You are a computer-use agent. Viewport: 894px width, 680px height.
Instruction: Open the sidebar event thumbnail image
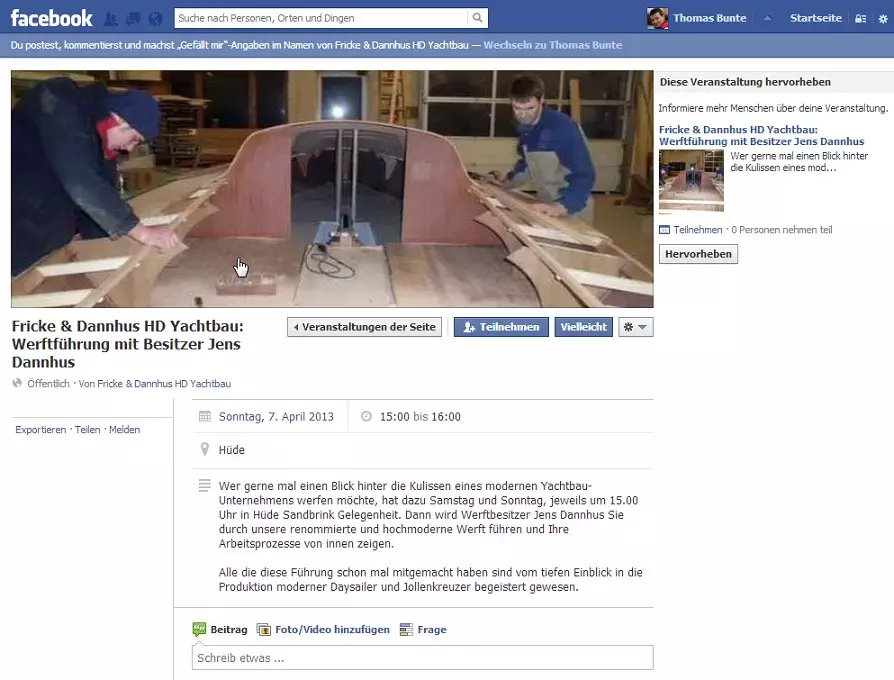coord(691,181)
